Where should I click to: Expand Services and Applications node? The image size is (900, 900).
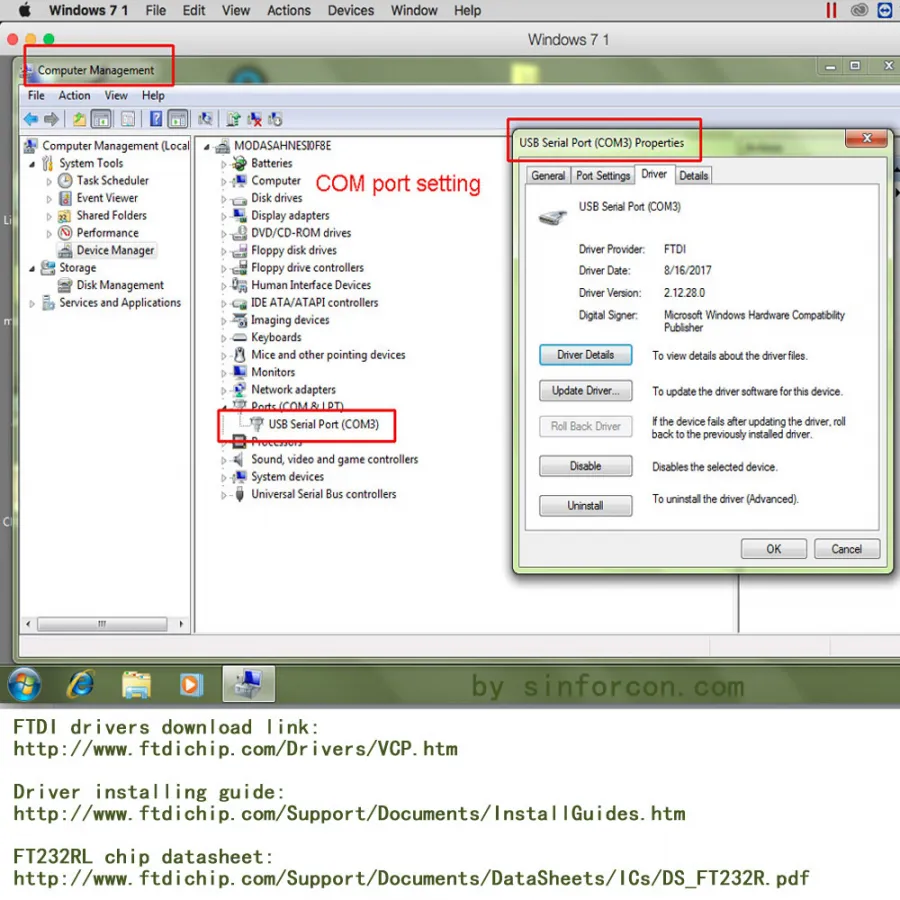click(32, 303)
